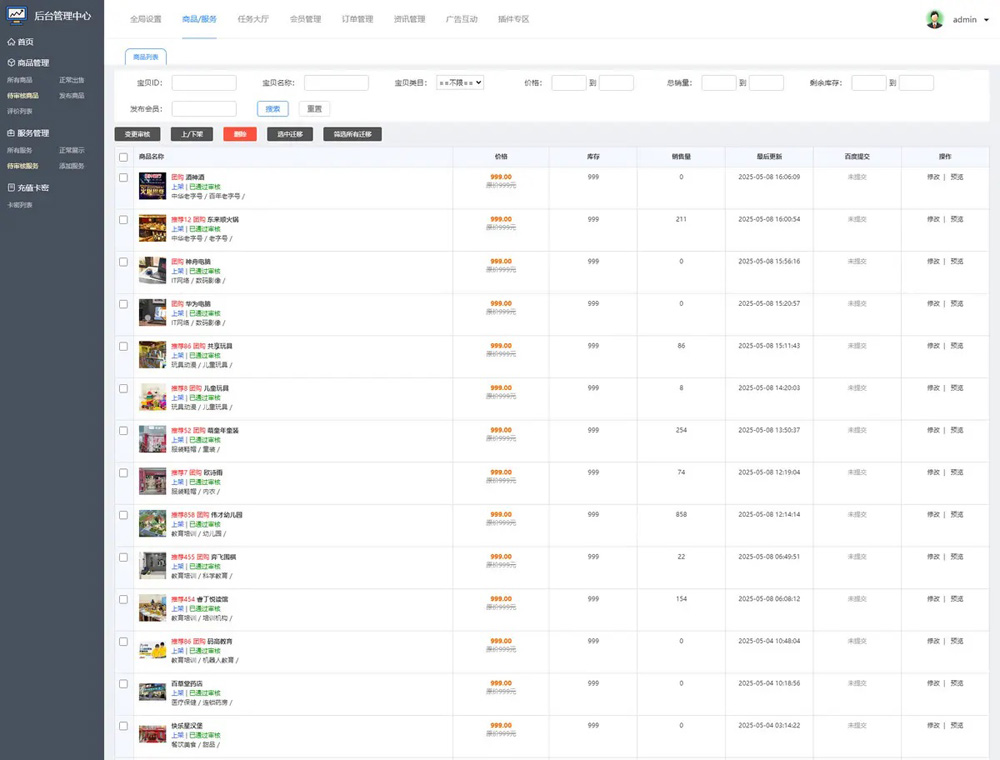Open the 华为电脑 product thumbnail
Viewport: 1000px width, 760px height.
click(152, 311)
